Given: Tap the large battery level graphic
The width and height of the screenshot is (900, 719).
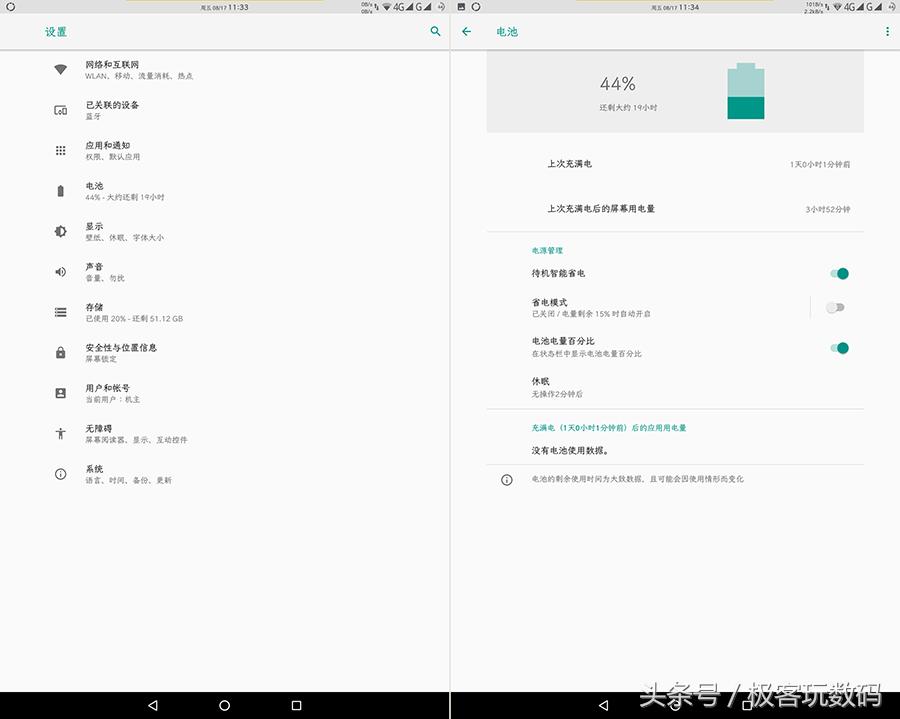Looking at the screenshot, I should [746, 91].
